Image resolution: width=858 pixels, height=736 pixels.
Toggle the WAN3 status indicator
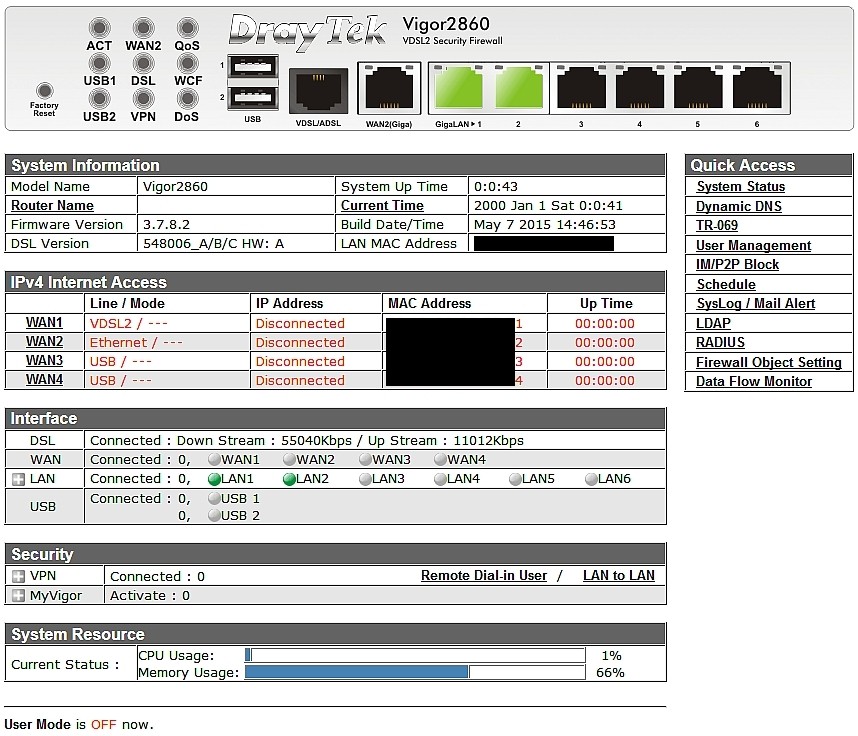coord(364,459)
